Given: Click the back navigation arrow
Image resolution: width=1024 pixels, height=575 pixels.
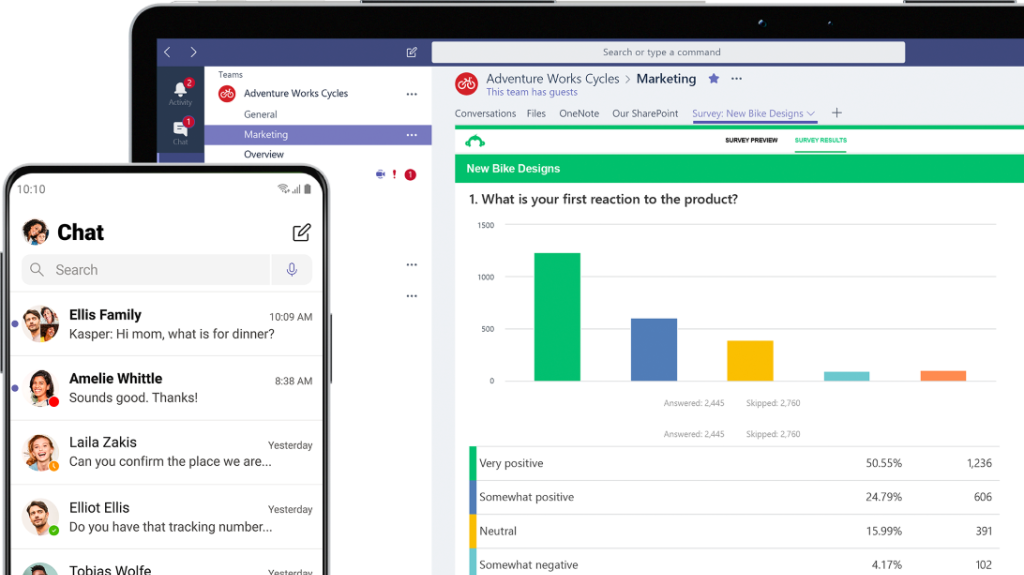Looking at the screenshot, I should 167,52.
